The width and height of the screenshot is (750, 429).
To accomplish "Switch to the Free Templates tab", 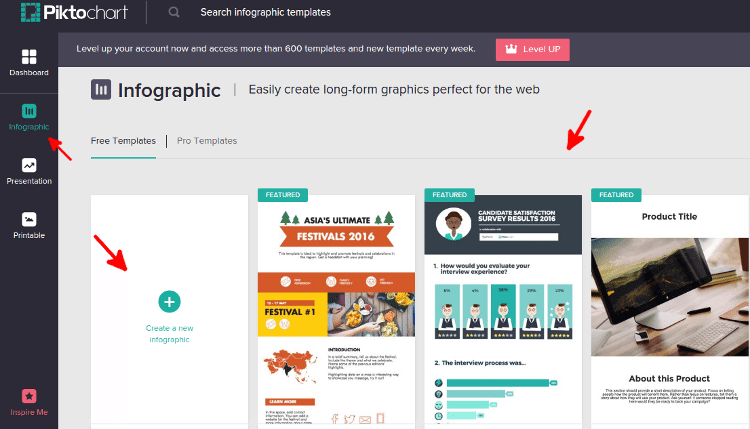I will point(123,141).
